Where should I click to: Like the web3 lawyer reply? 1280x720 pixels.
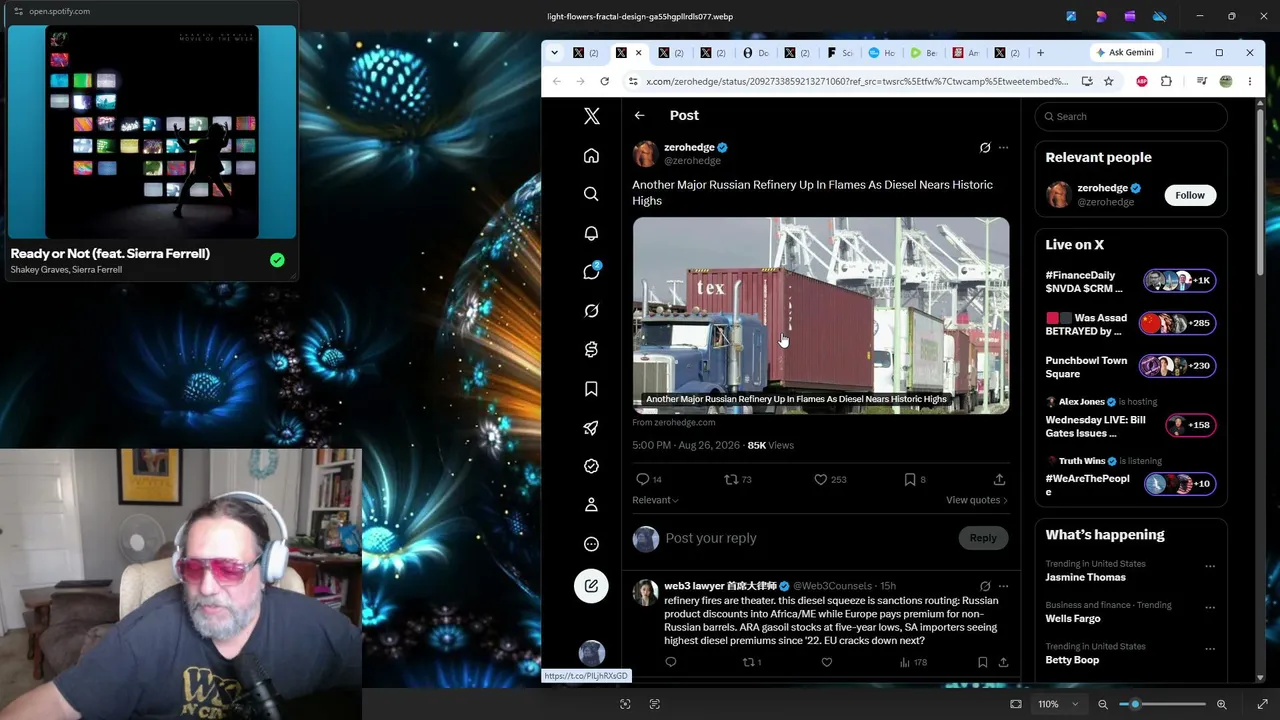(827, 662)
